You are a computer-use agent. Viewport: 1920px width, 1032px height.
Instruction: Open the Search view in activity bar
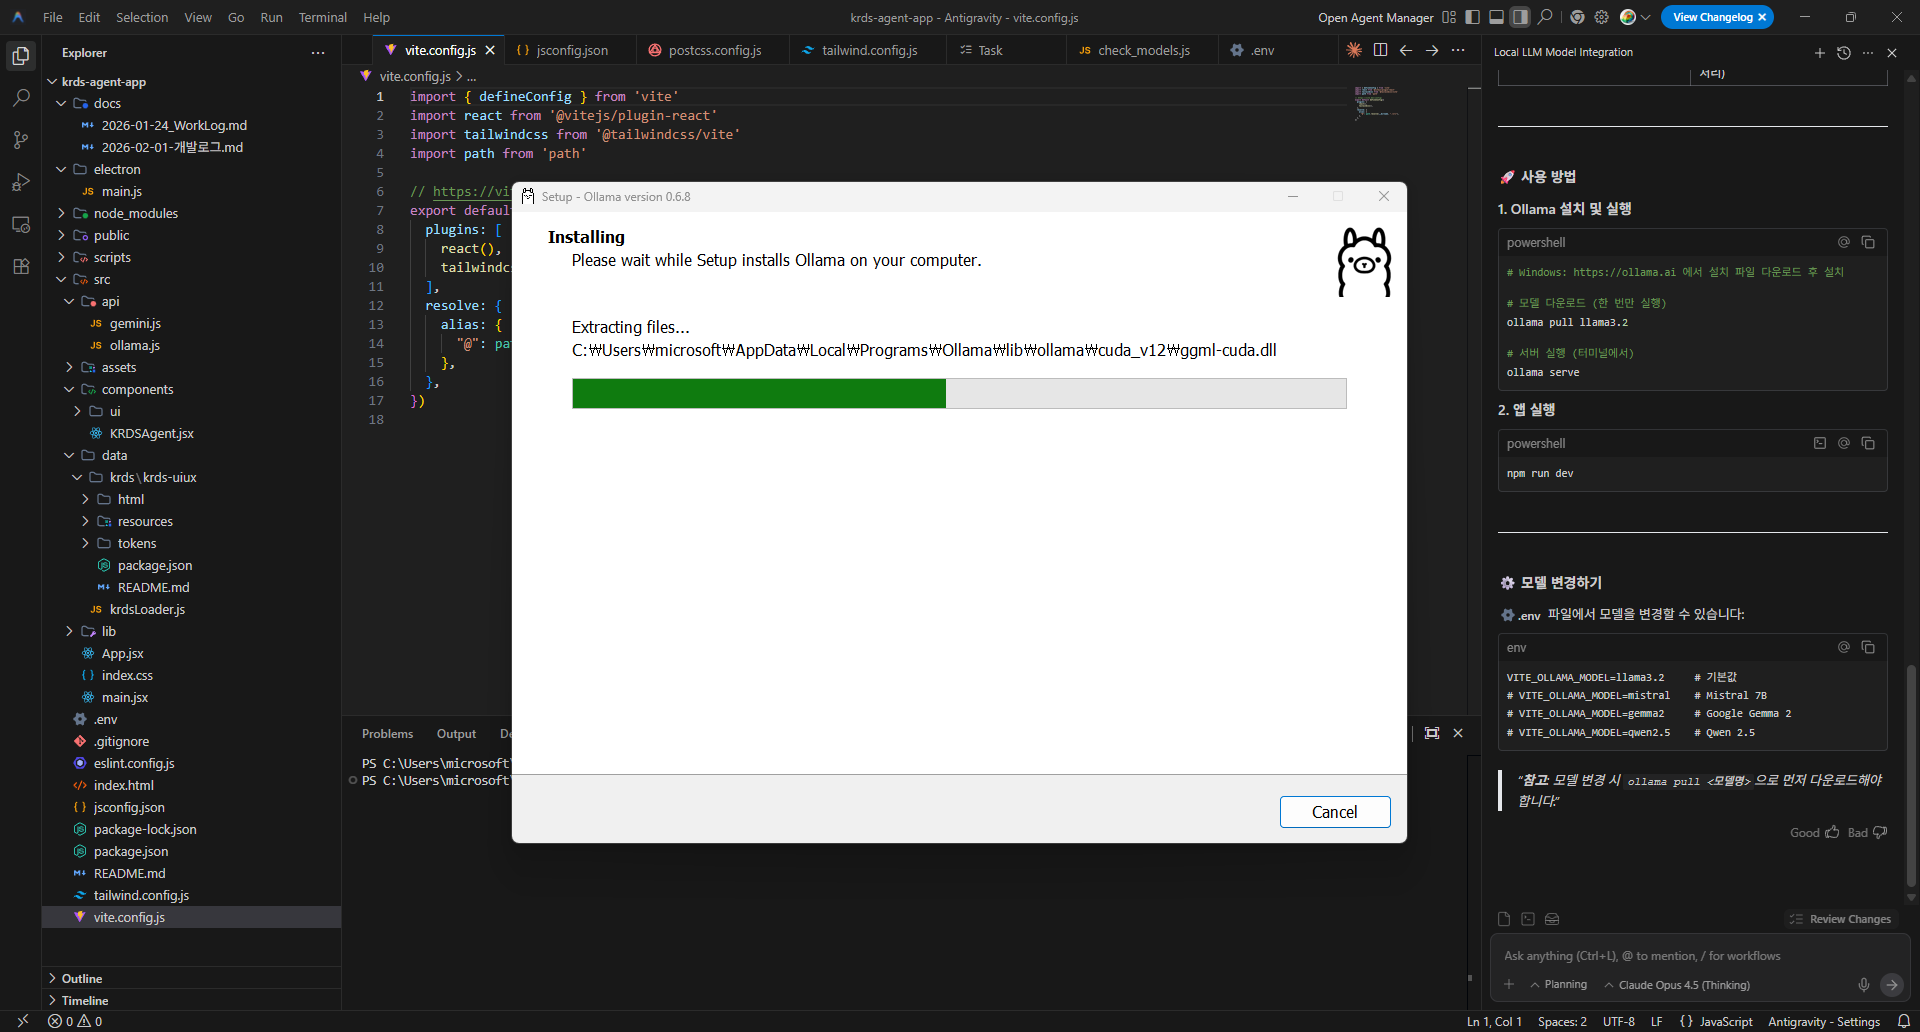click(x=21, y=98)
